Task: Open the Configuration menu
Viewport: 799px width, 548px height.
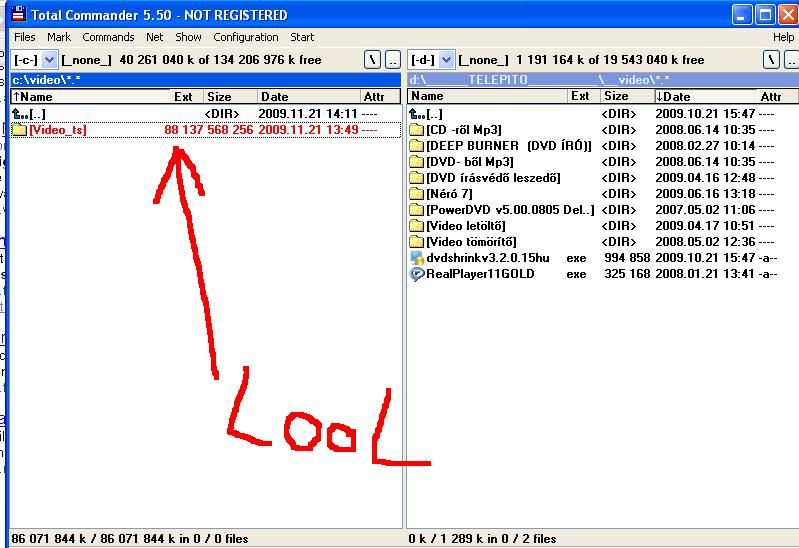Action: (x=246, y=37)
